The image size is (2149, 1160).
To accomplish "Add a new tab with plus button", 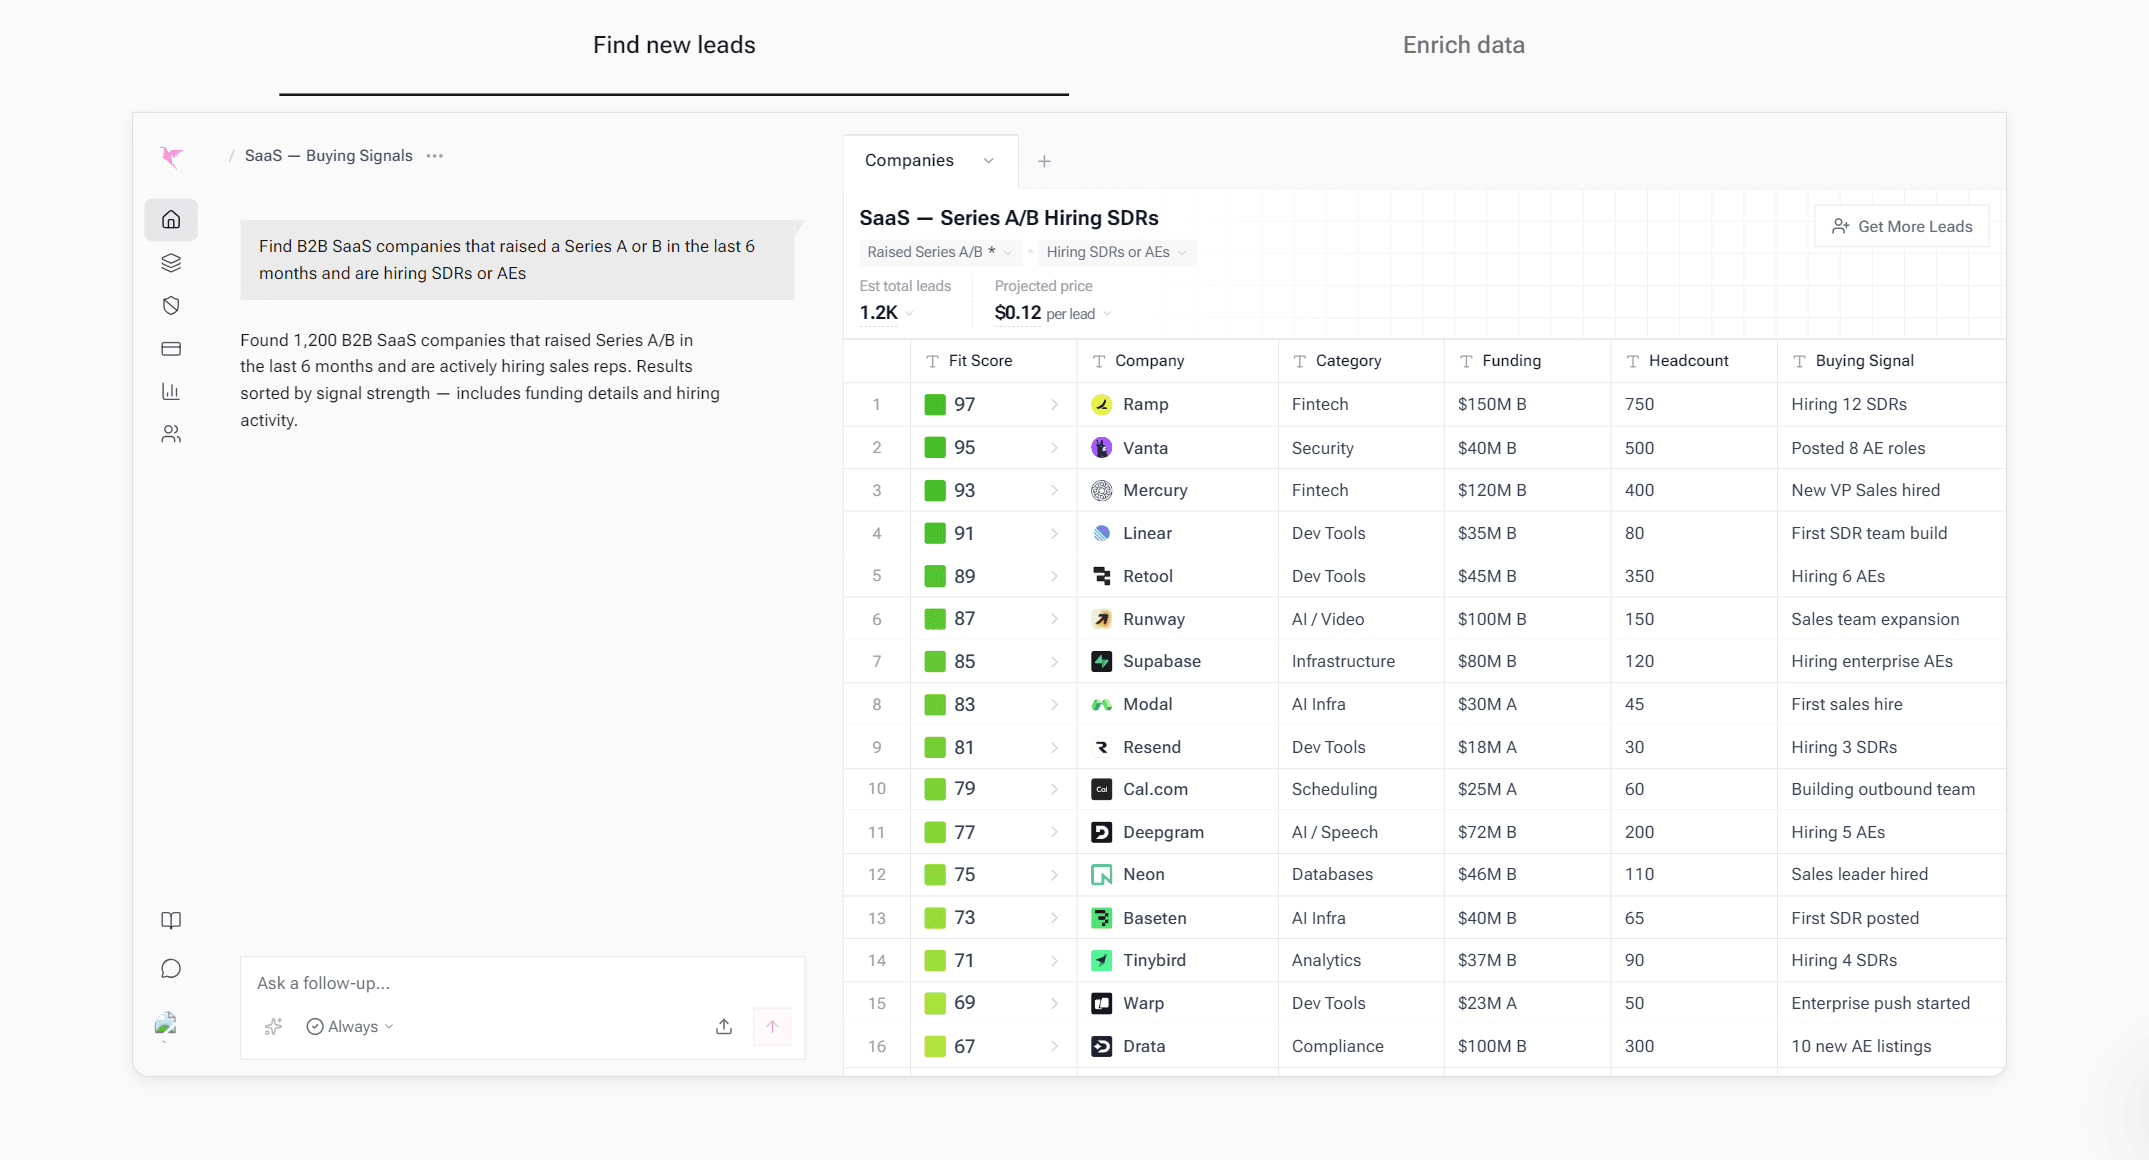I will 1044,161.
